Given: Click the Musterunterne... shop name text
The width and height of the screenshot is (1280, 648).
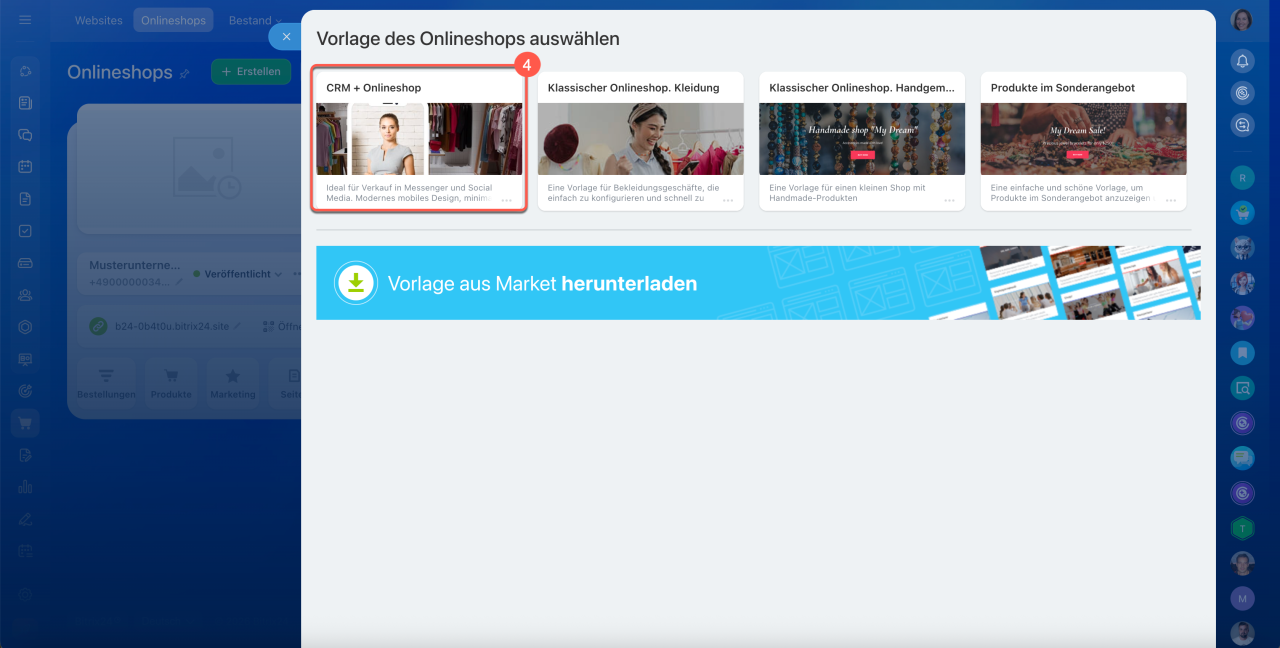Looking at the screenshot, I should point(135,266).
